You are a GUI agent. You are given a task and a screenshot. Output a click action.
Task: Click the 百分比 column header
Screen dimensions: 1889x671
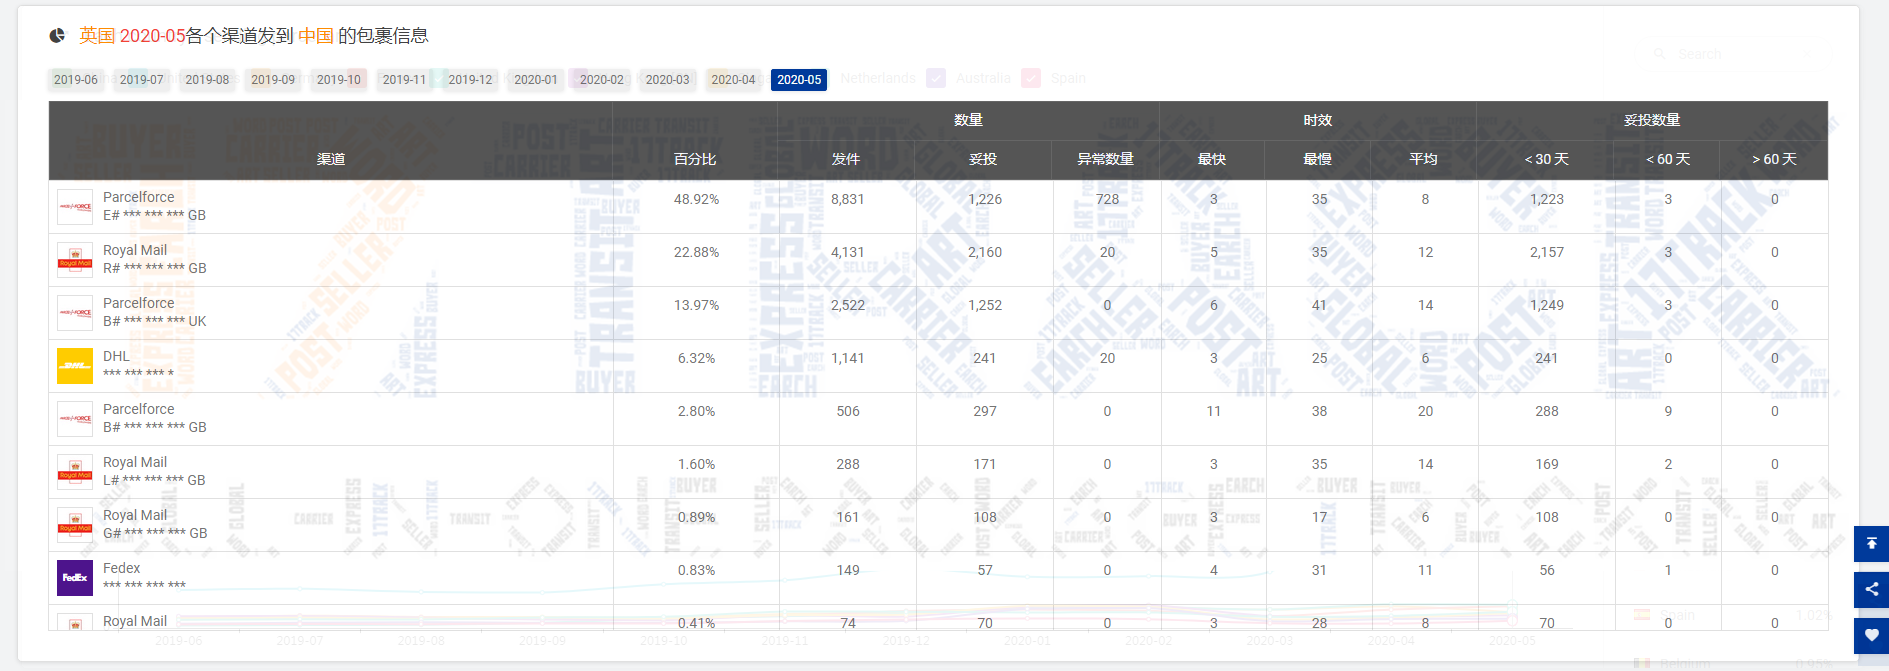[x=695, y=159]
